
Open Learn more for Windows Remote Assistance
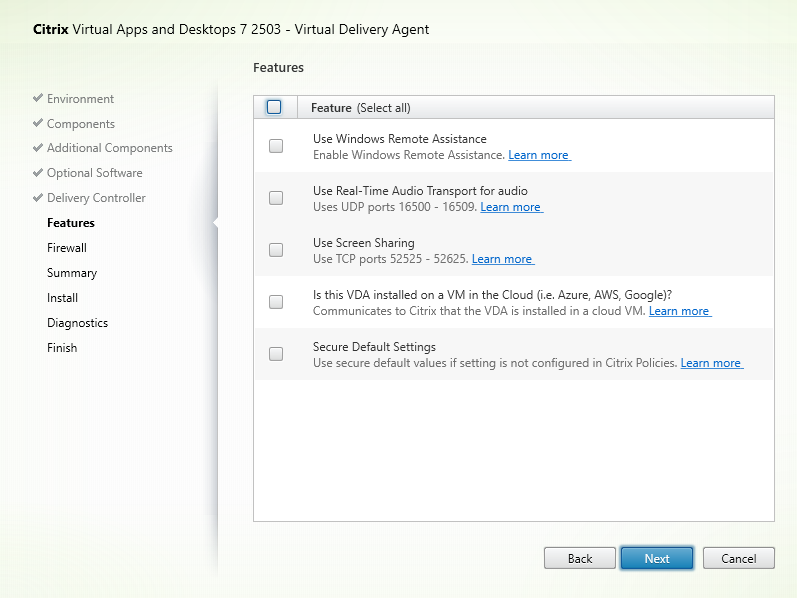point(539,156)
